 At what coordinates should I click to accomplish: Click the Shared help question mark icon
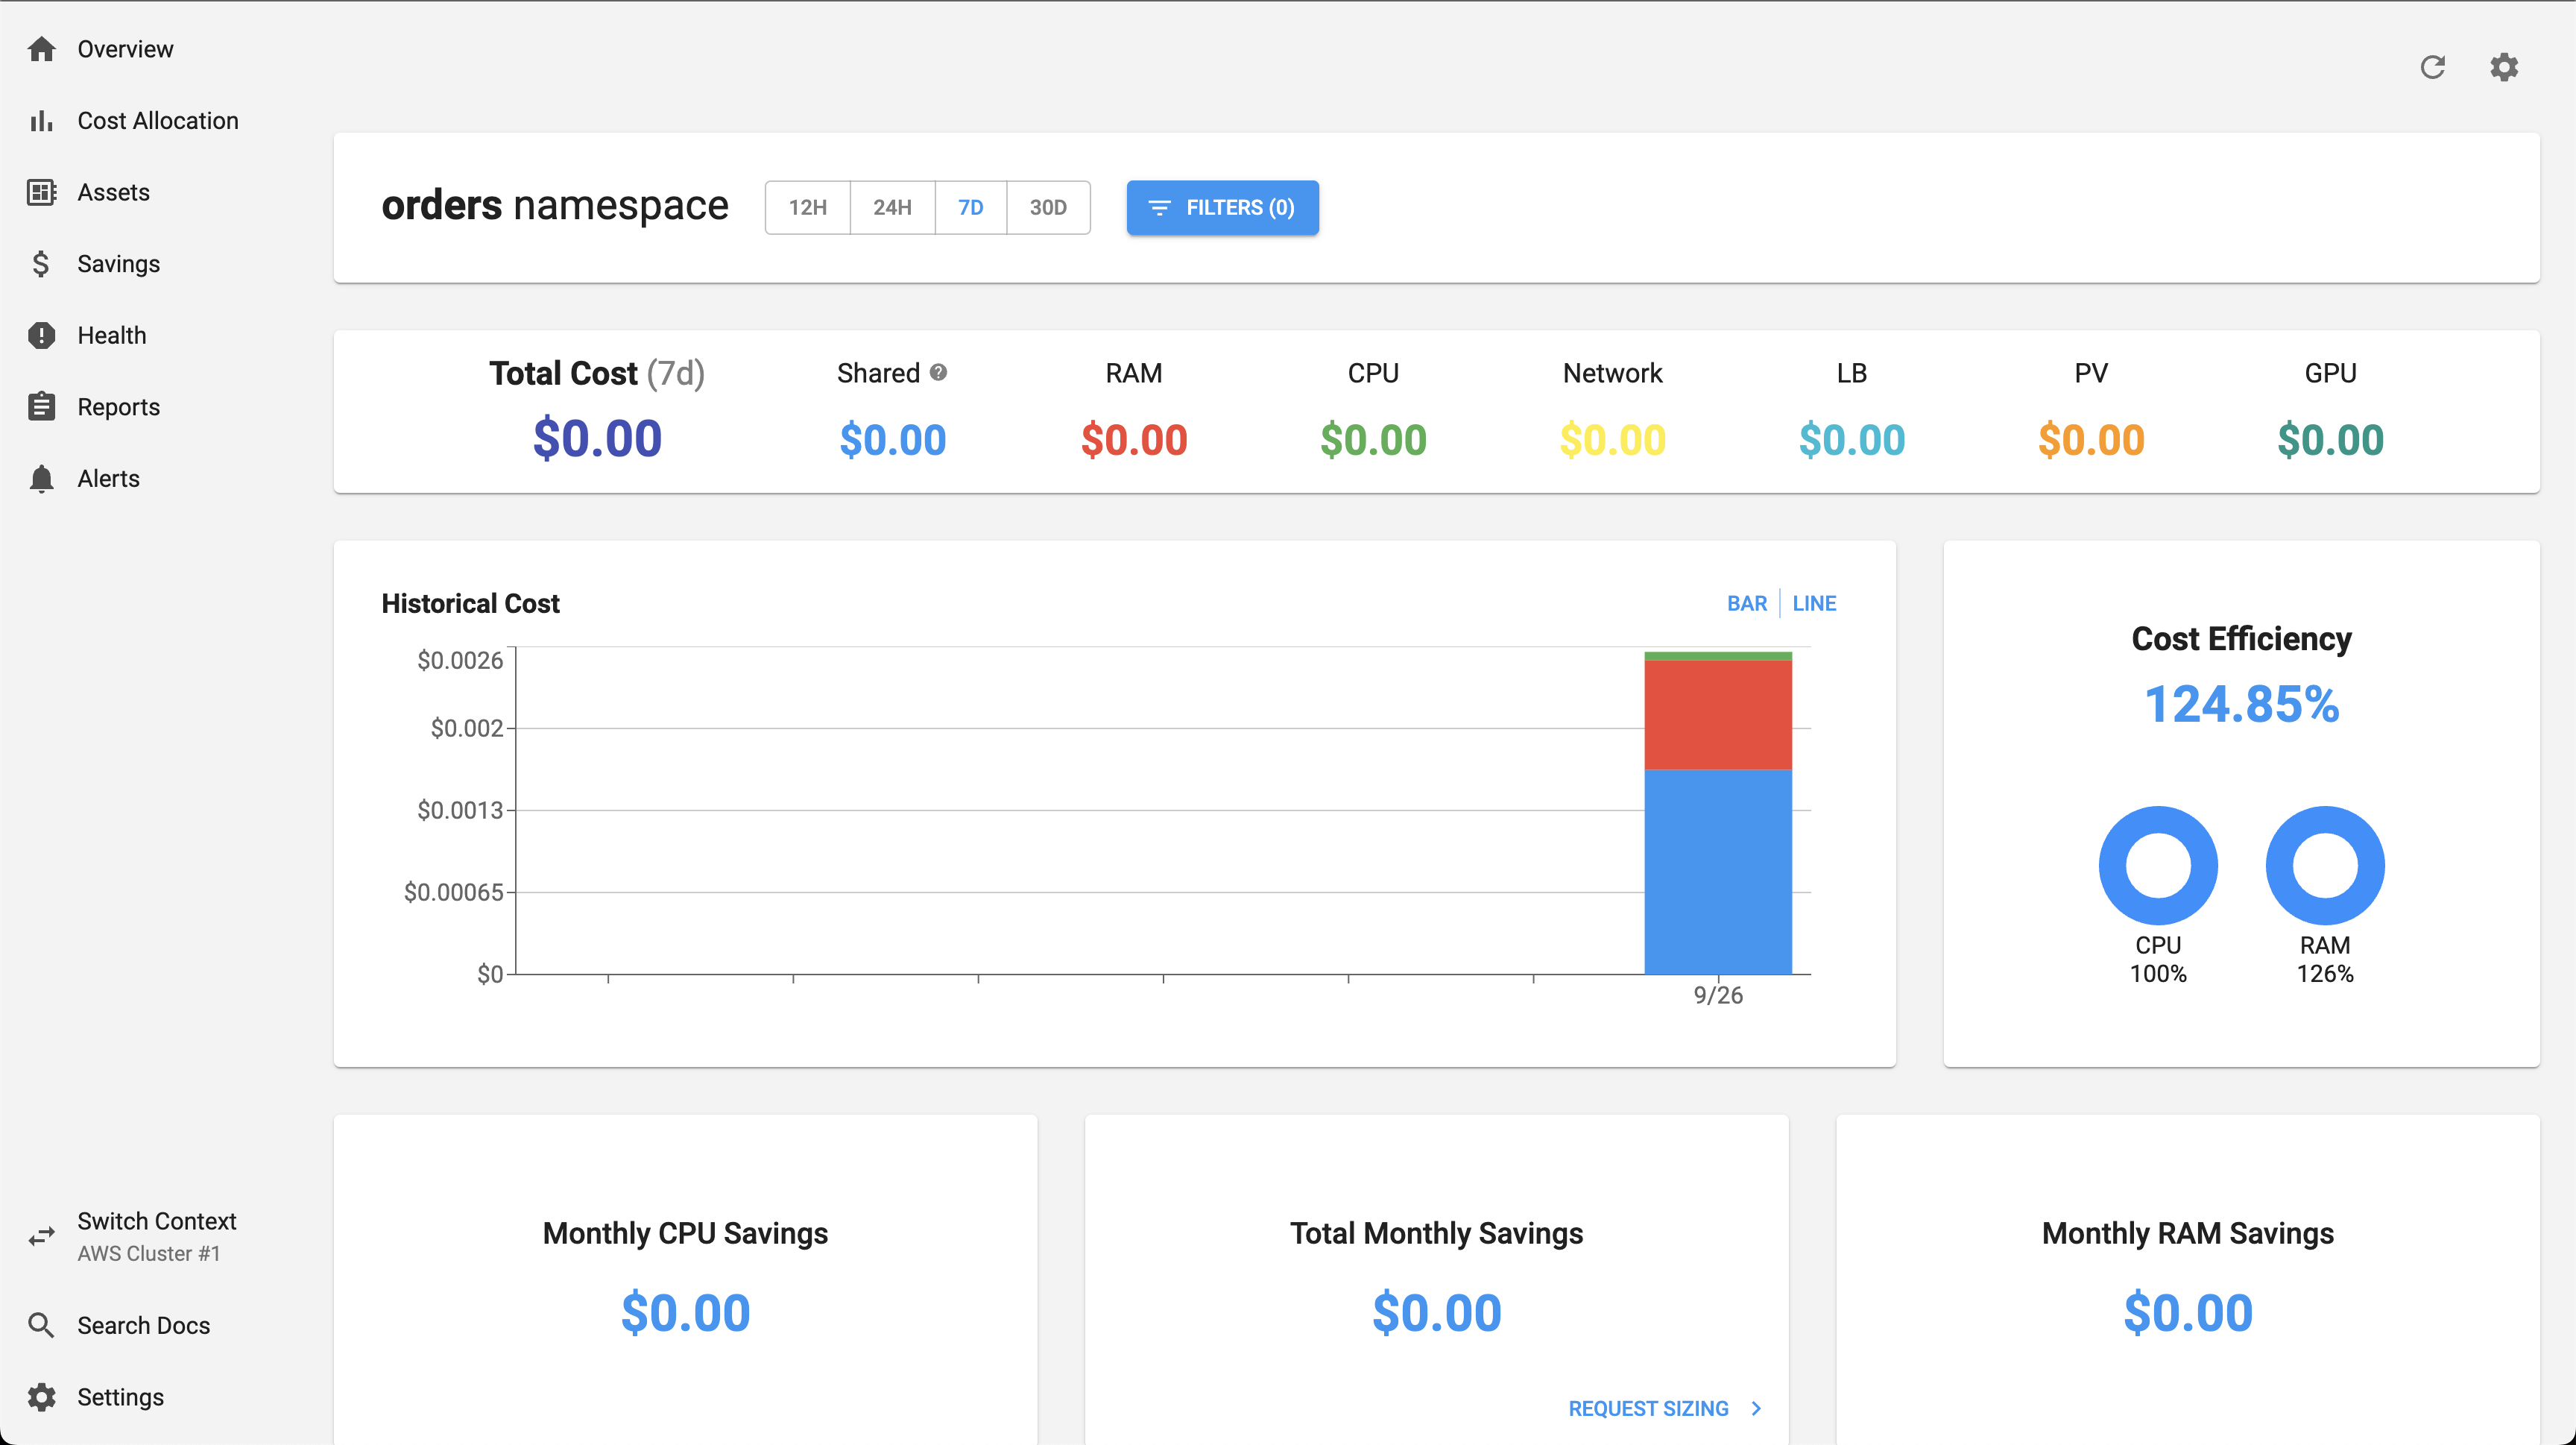(x=938, y=372)
